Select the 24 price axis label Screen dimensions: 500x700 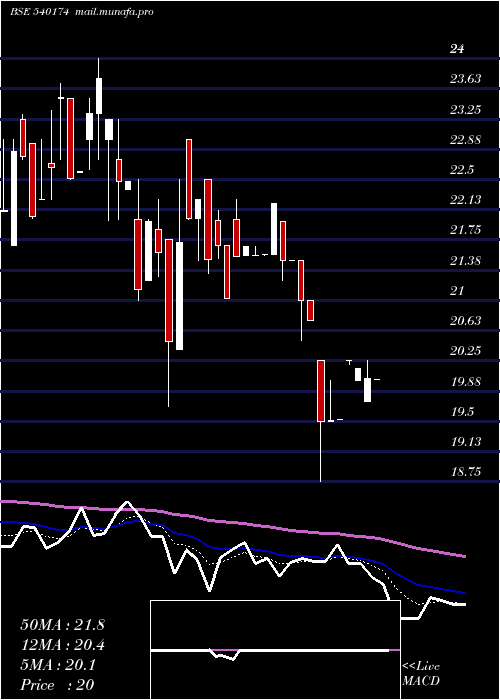457,49
